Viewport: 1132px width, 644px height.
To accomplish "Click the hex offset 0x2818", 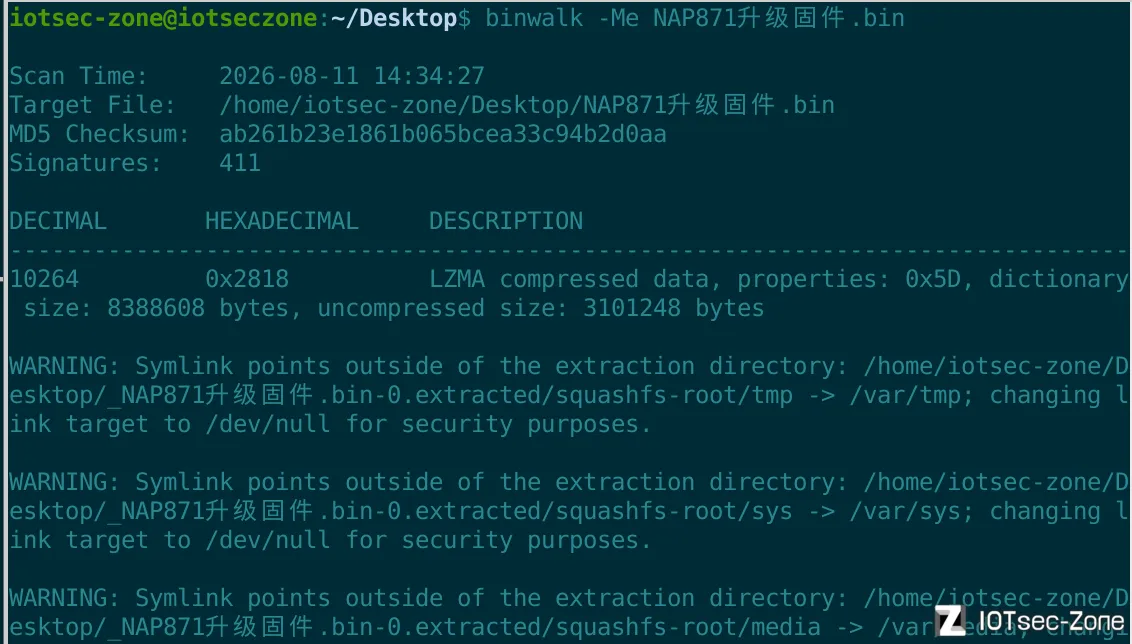I will pyautogui.click(x=247, y=279).
